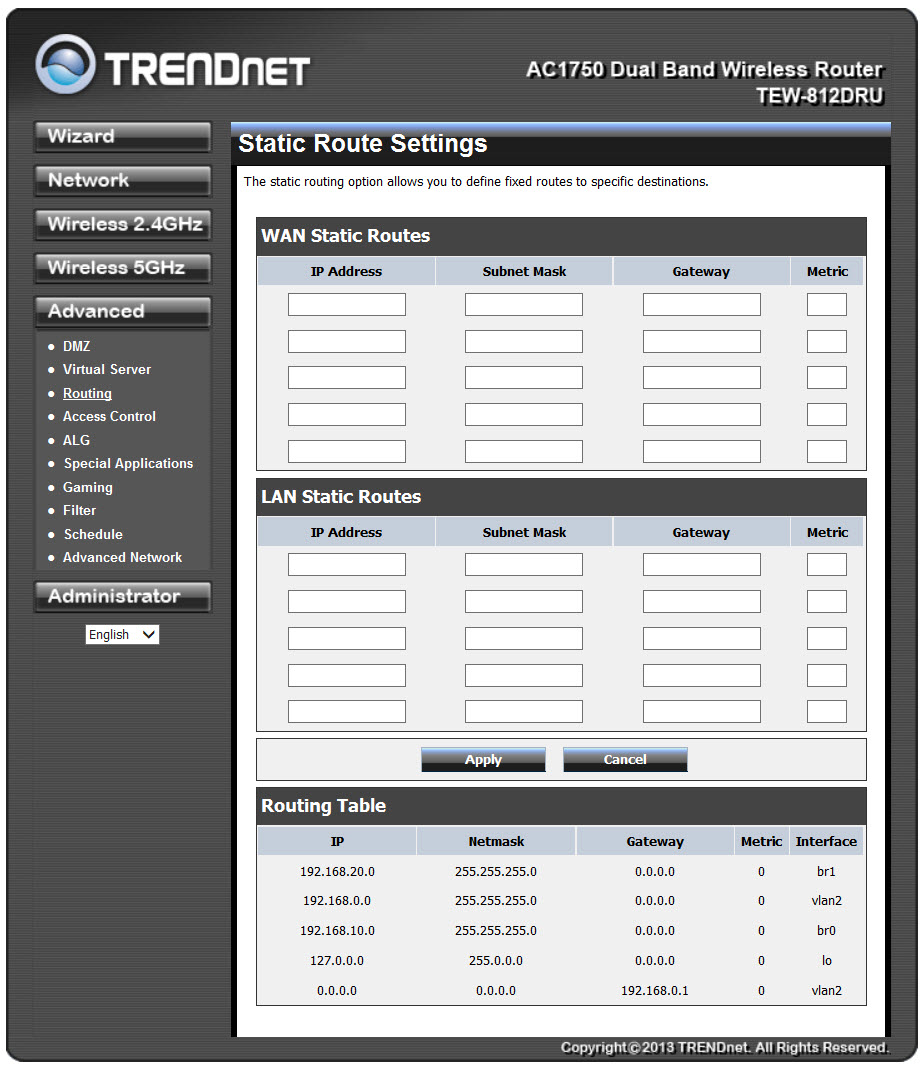This screenshot has height=1070, width=922.
Task: Open the Access Control page
Action: click(x=109, y=416)
